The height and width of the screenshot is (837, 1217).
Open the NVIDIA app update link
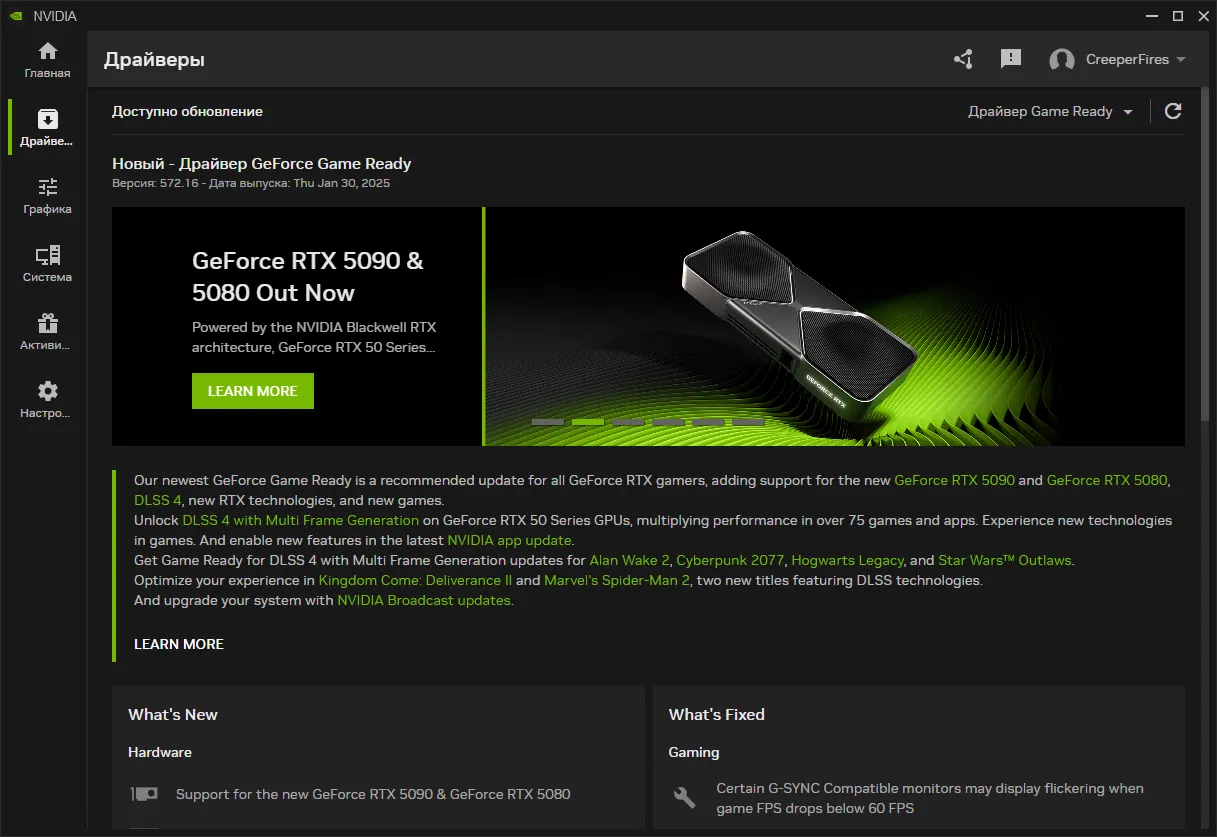pos(510,540)
